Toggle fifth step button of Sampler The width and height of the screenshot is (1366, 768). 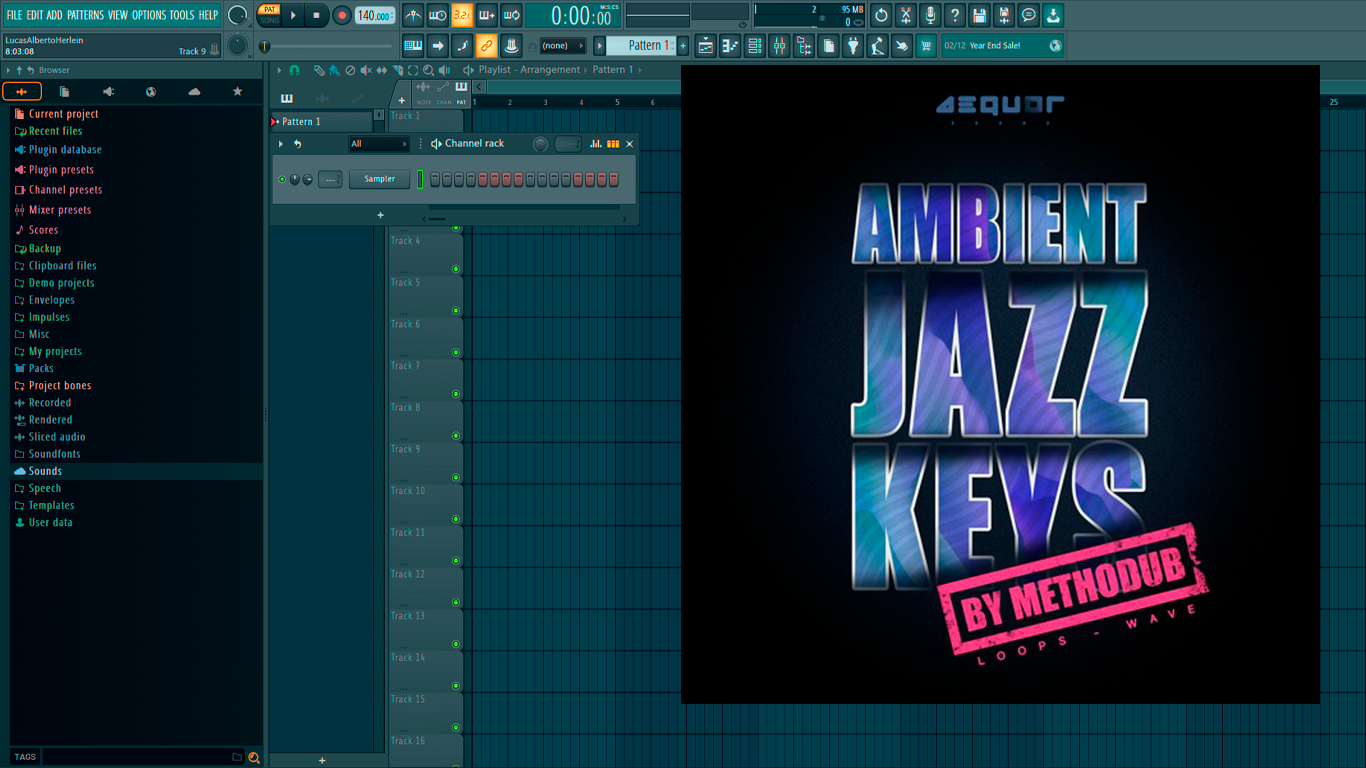click(483, 179)
